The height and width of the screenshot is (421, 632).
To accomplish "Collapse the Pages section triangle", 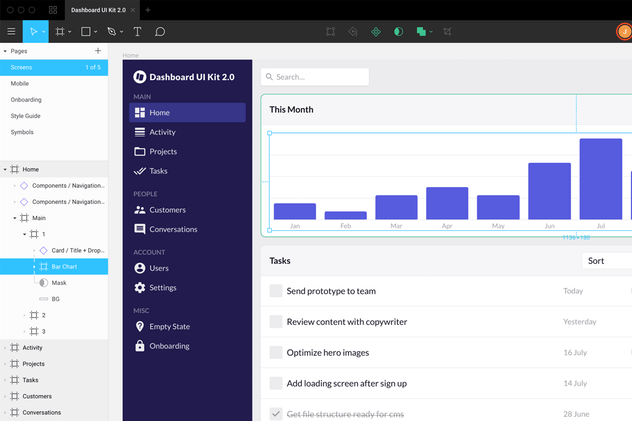I will coord(5,51).
